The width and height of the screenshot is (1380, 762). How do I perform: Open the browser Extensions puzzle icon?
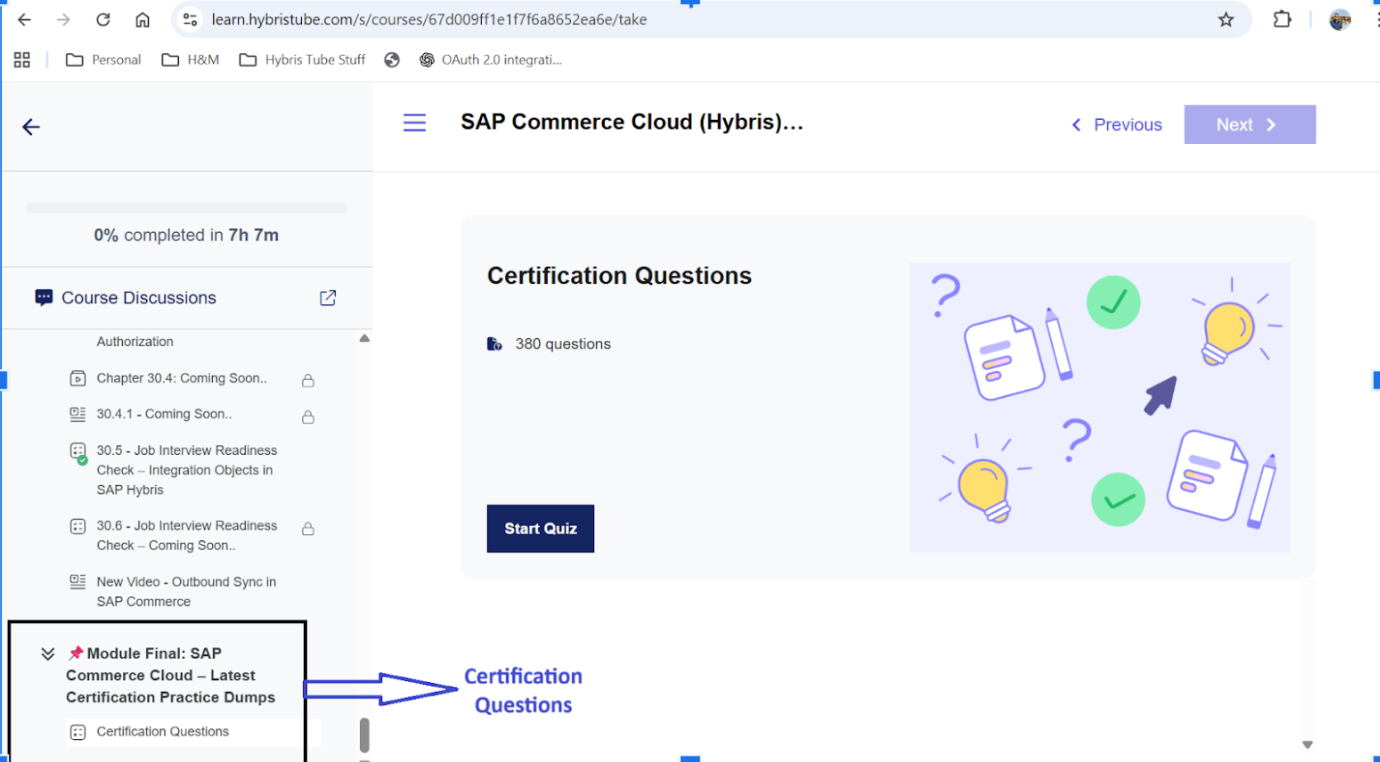tap(1282, 19)
